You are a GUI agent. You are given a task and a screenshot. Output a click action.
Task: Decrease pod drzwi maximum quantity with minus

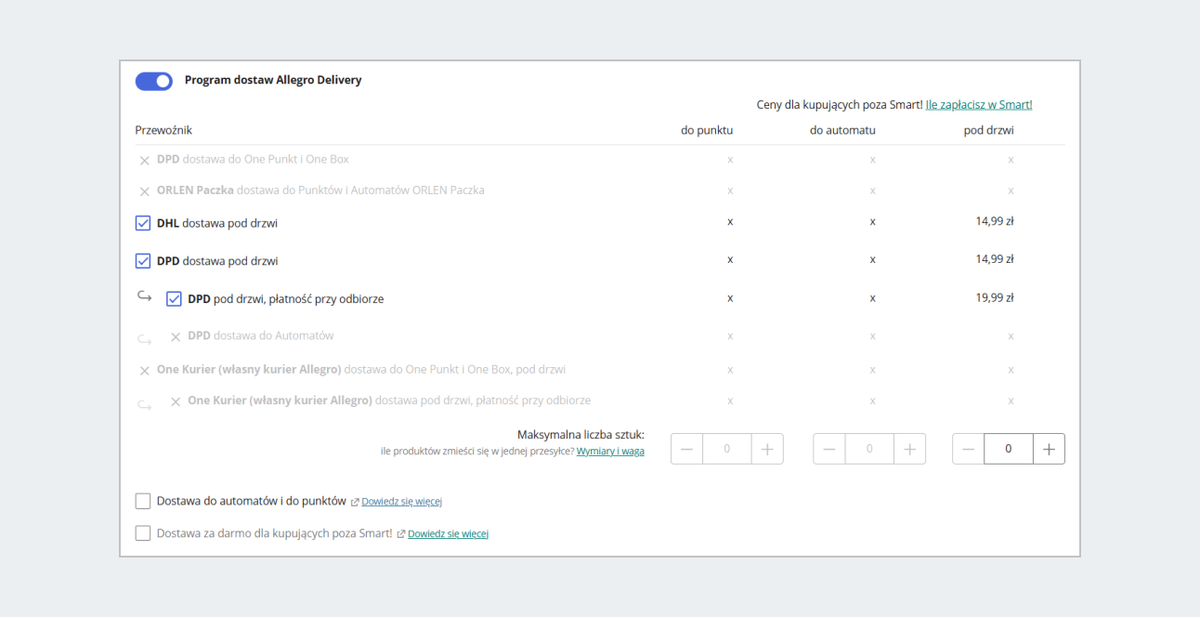pyautogui.click(x=968, y=449)
